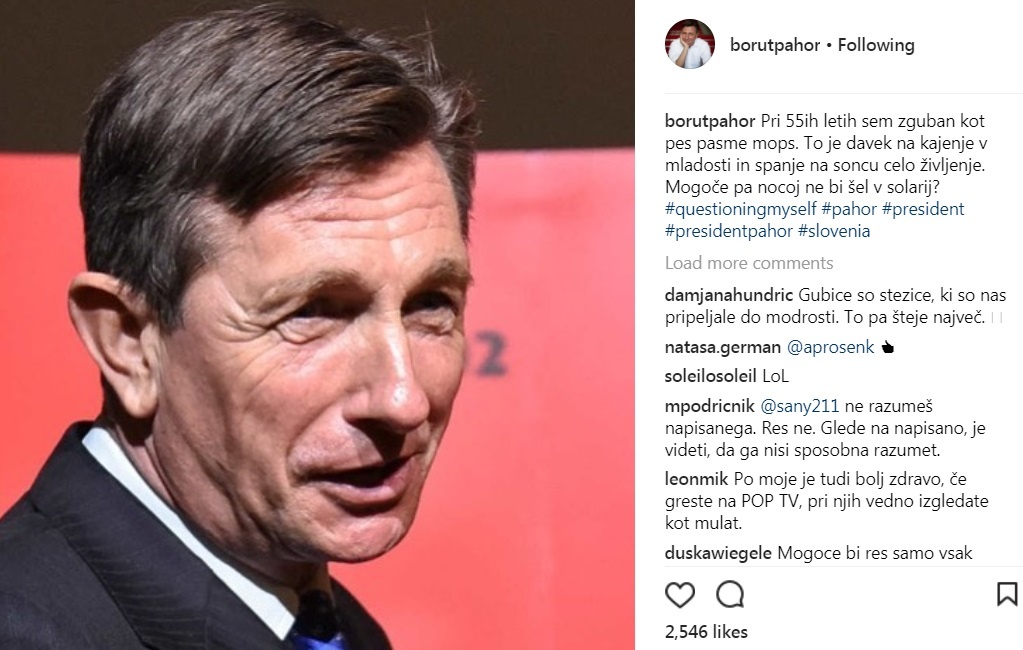Viewport: 1023px width, 650px height.
Task: Expand Load more comments
Action: pyautogui.click(x=749, y=263)
